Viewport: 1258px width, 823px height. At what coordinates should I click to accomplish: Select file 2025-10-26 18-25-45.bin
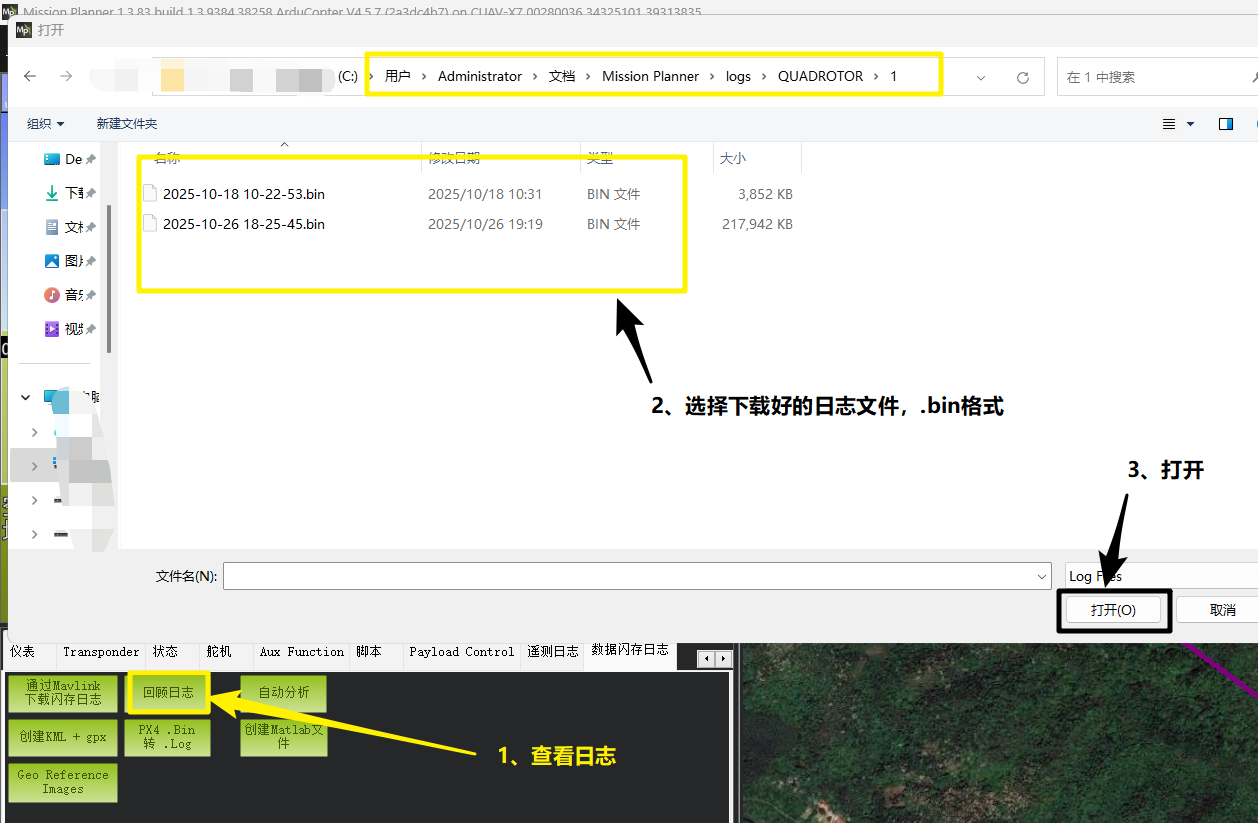tap(243, 224)
